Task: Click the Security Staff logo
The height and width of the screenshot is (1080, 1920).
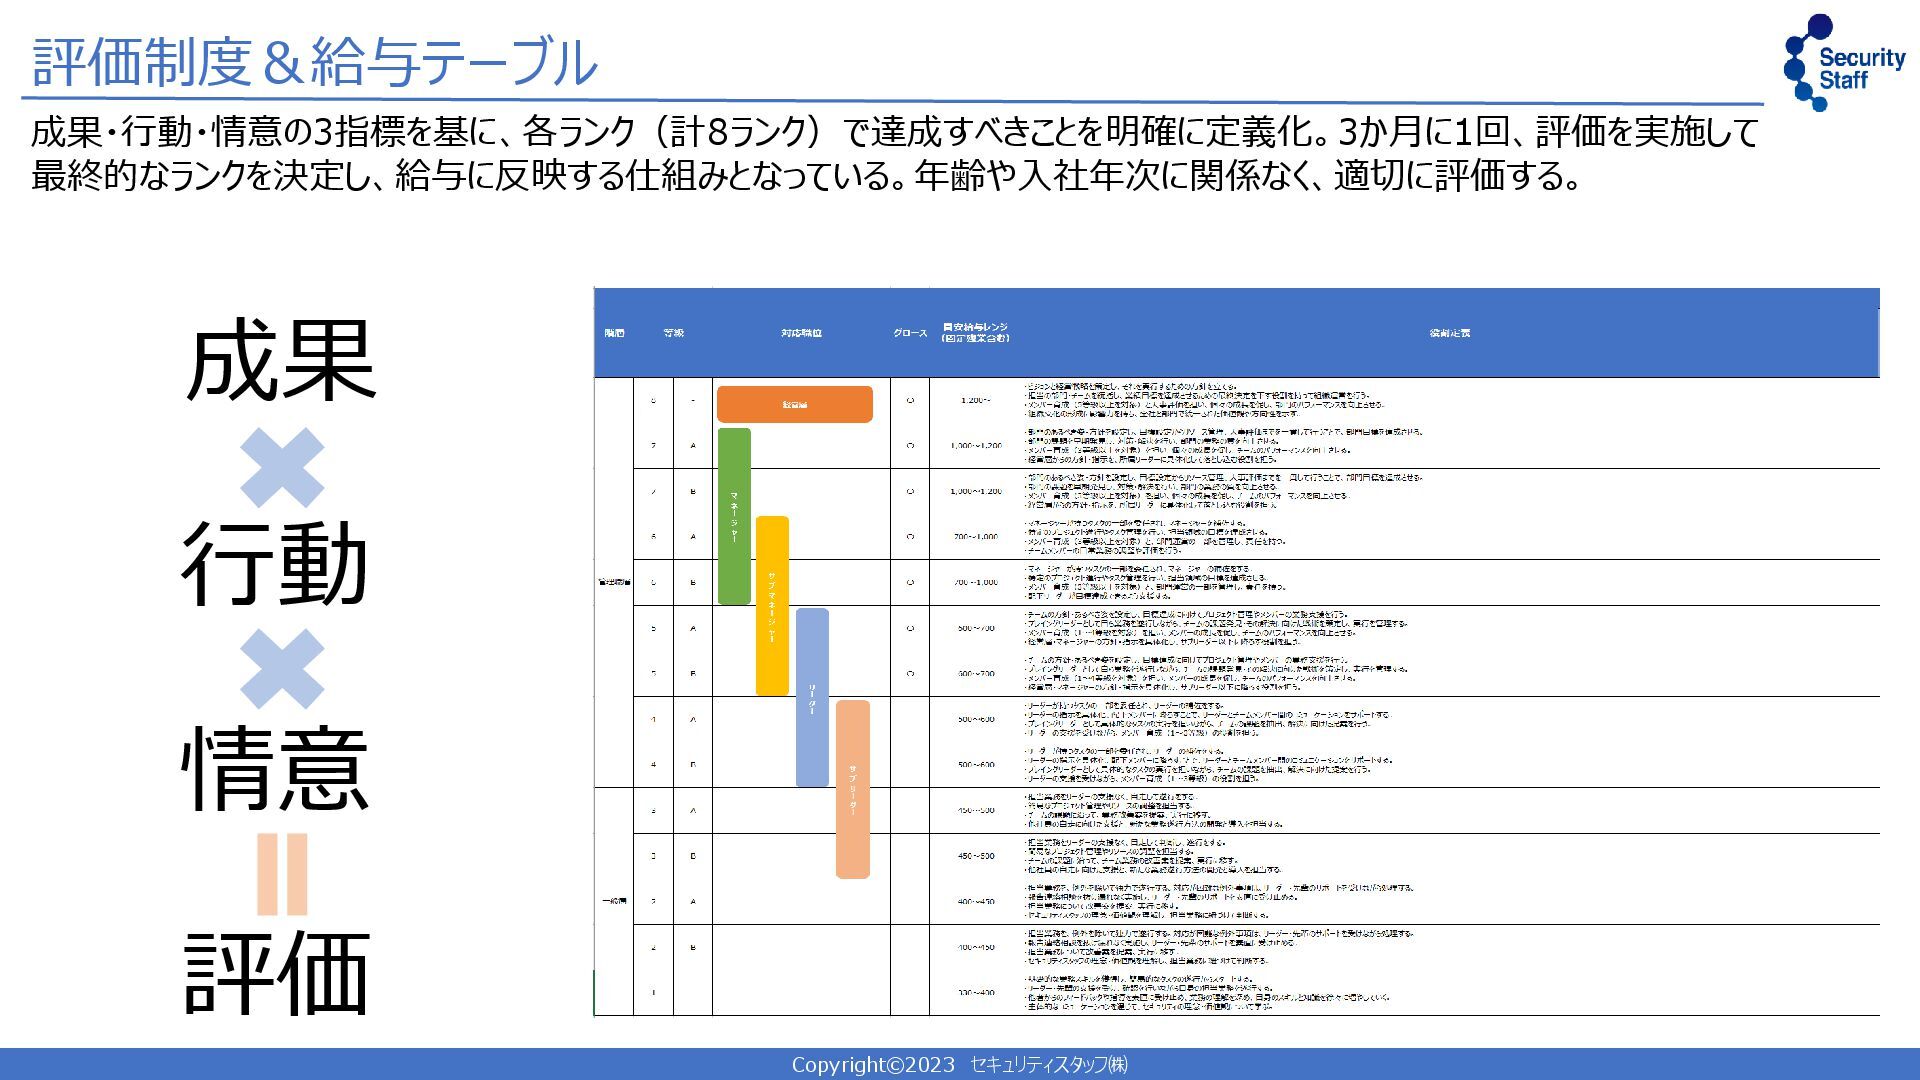Action: pyautogui.click(x=1843, y=62)
